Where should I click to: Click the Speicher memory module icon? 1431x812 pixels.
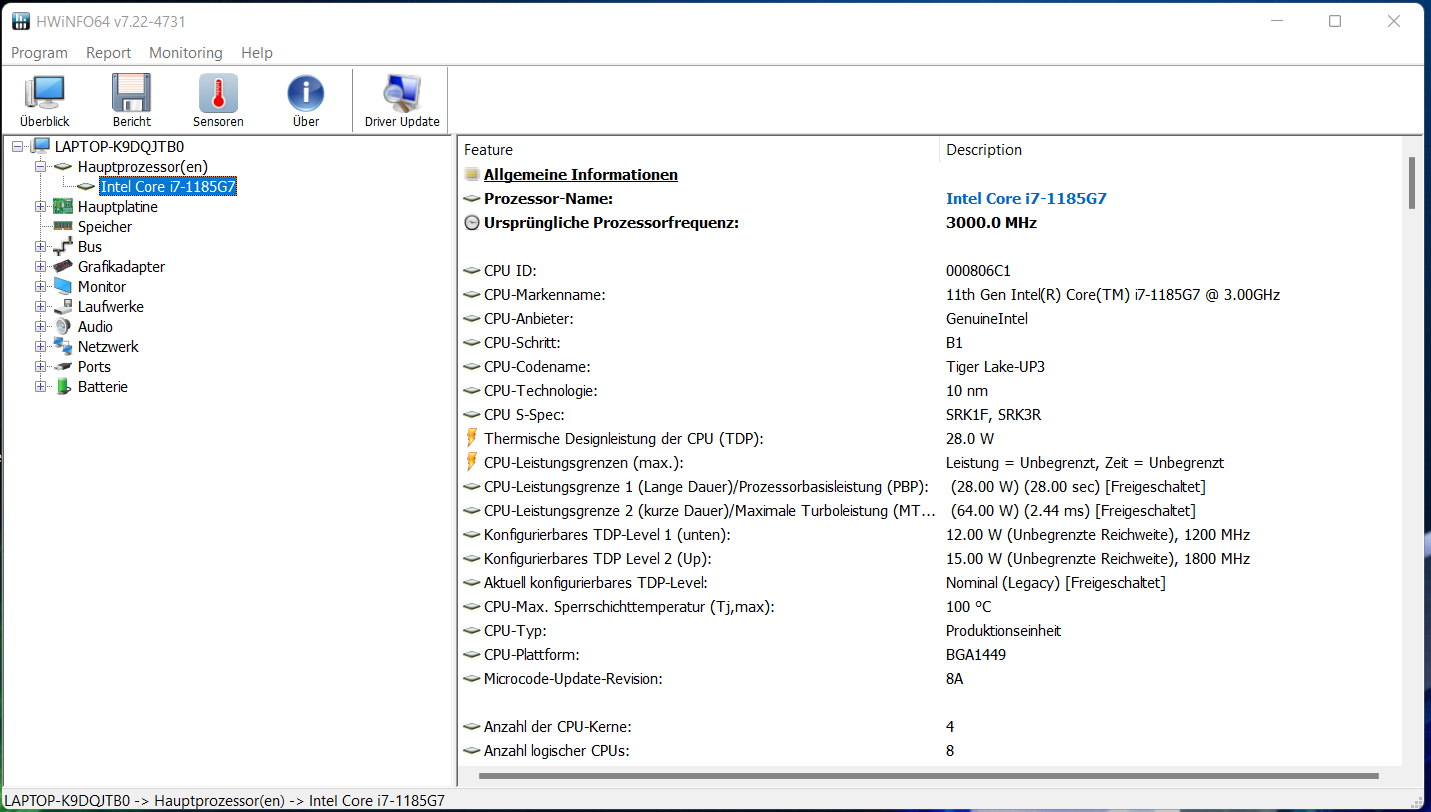click(x=63, y=227)
